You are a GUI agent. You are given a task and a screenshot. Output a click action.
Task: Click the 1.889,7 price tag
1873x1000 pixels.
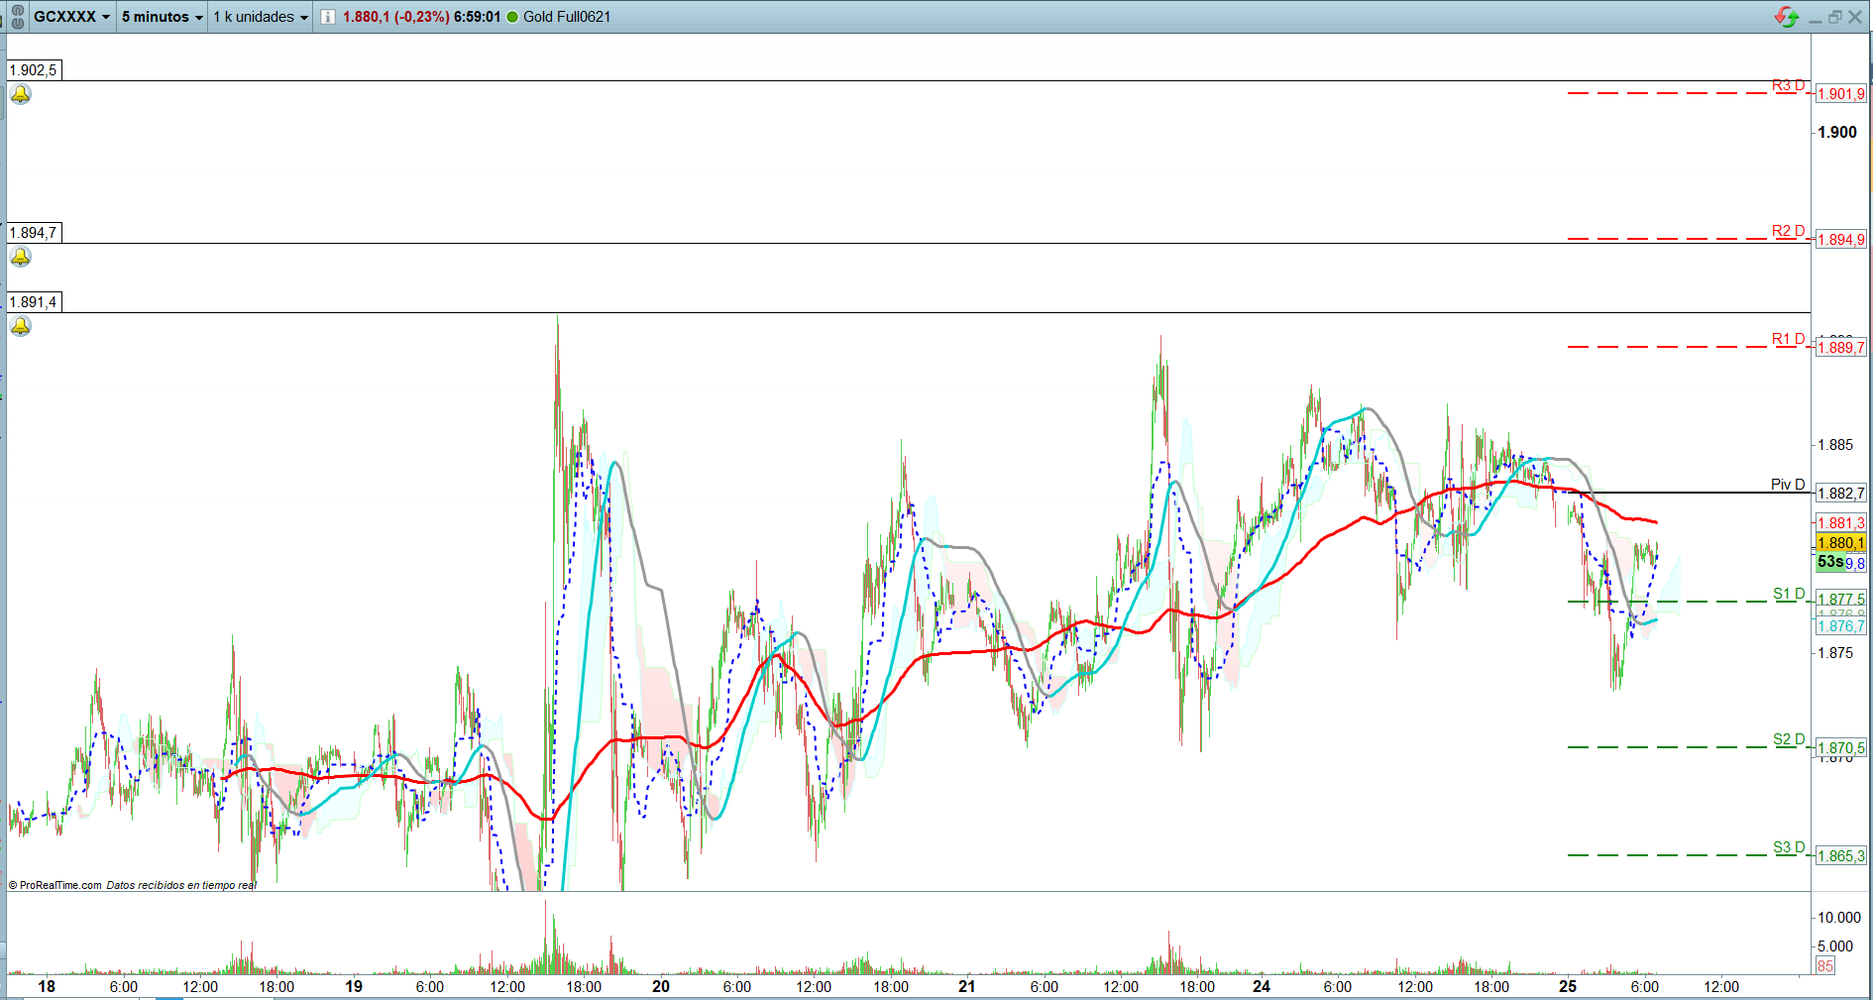coord(1841,348)
